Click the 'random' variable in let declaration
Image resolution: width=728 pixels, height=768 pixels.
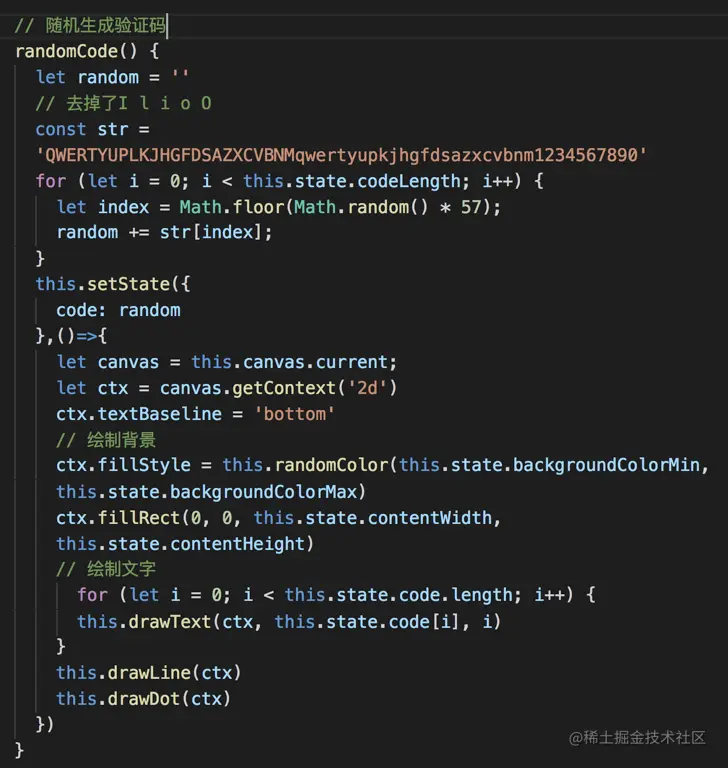pyautogui.click(x=108, y=77)
